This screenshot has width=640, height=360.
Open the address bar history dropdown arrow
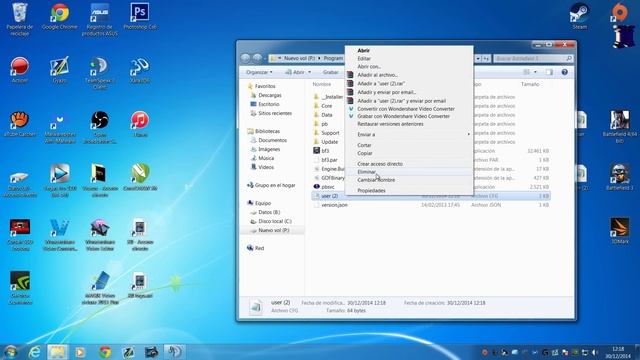coord(478,58)
